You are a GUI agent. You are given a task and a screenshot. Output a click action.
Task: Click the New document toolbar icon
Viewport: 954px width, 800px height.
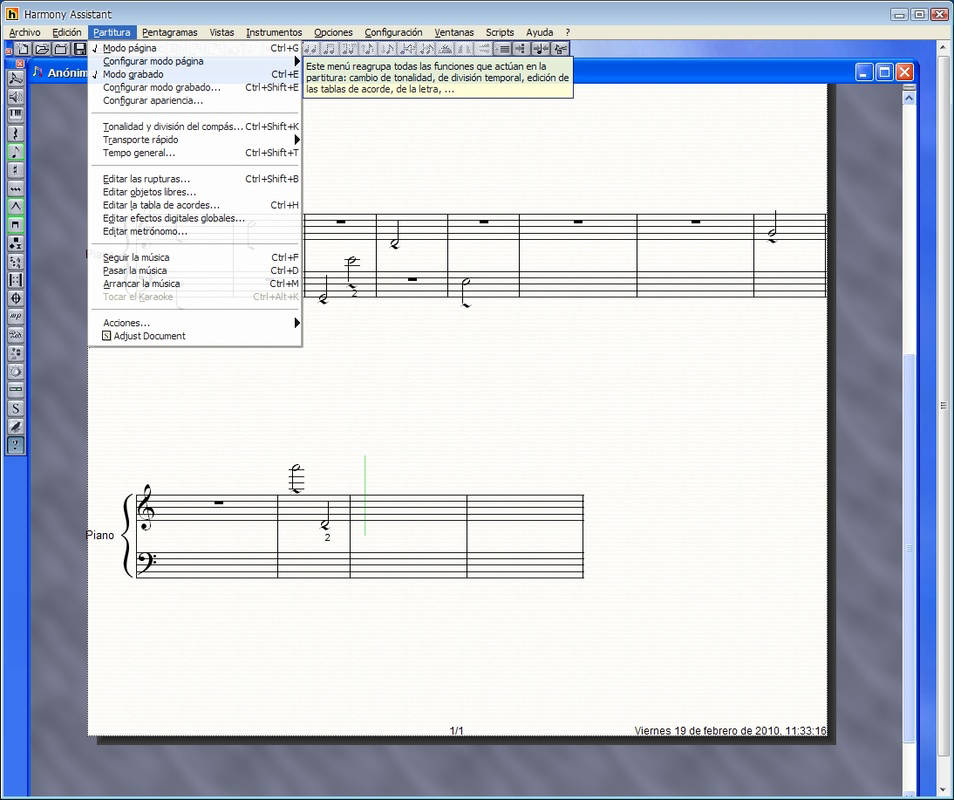click(23, 49)
